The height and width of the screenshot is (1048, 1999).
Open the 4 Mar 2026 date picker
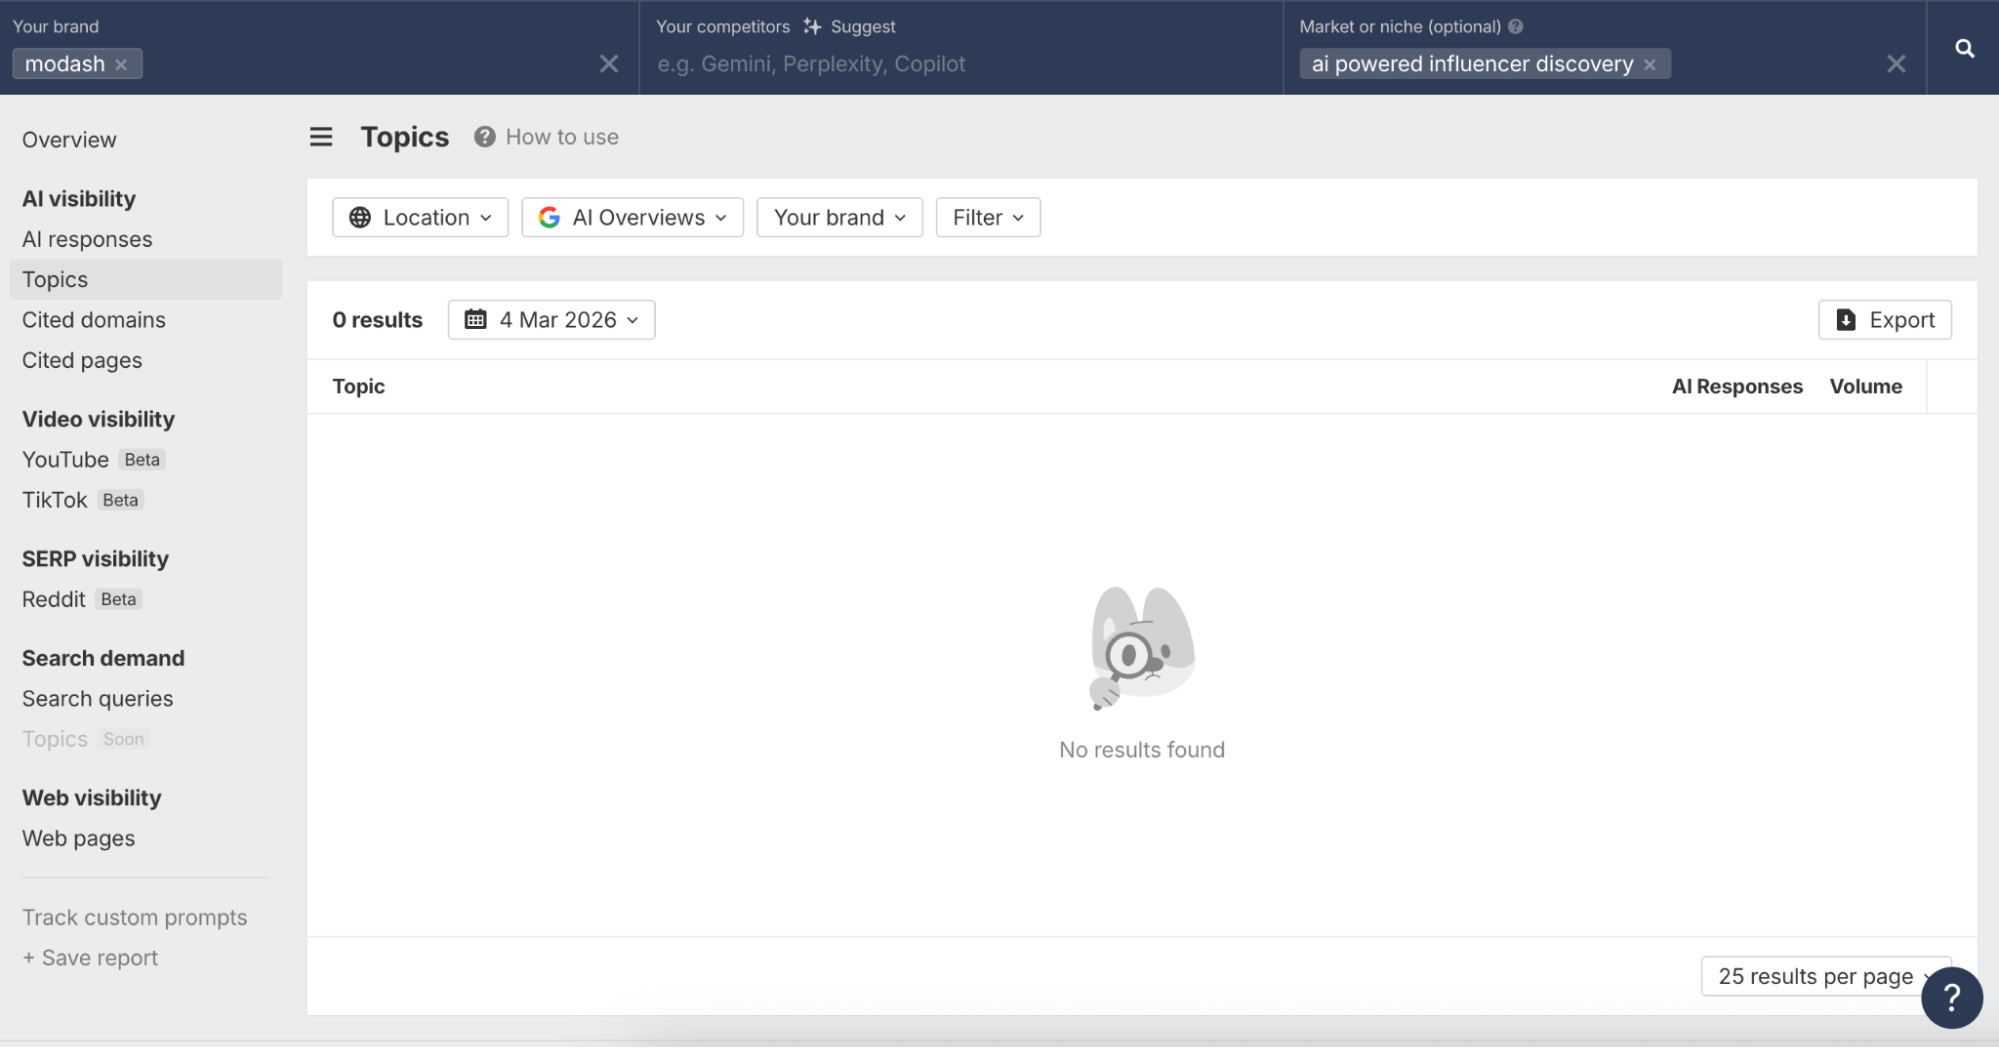(x=551, y=320)
